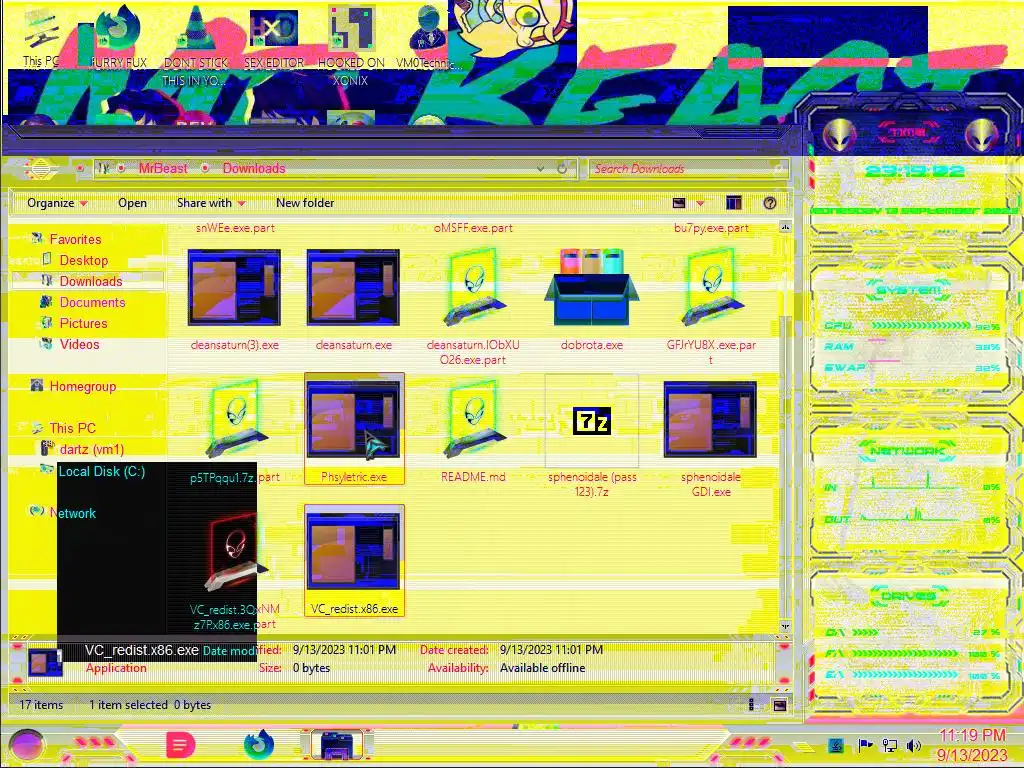Screen dimensions: 1024x768
Task: Switch to details view in status bar
Action: (x=752, y=705)
